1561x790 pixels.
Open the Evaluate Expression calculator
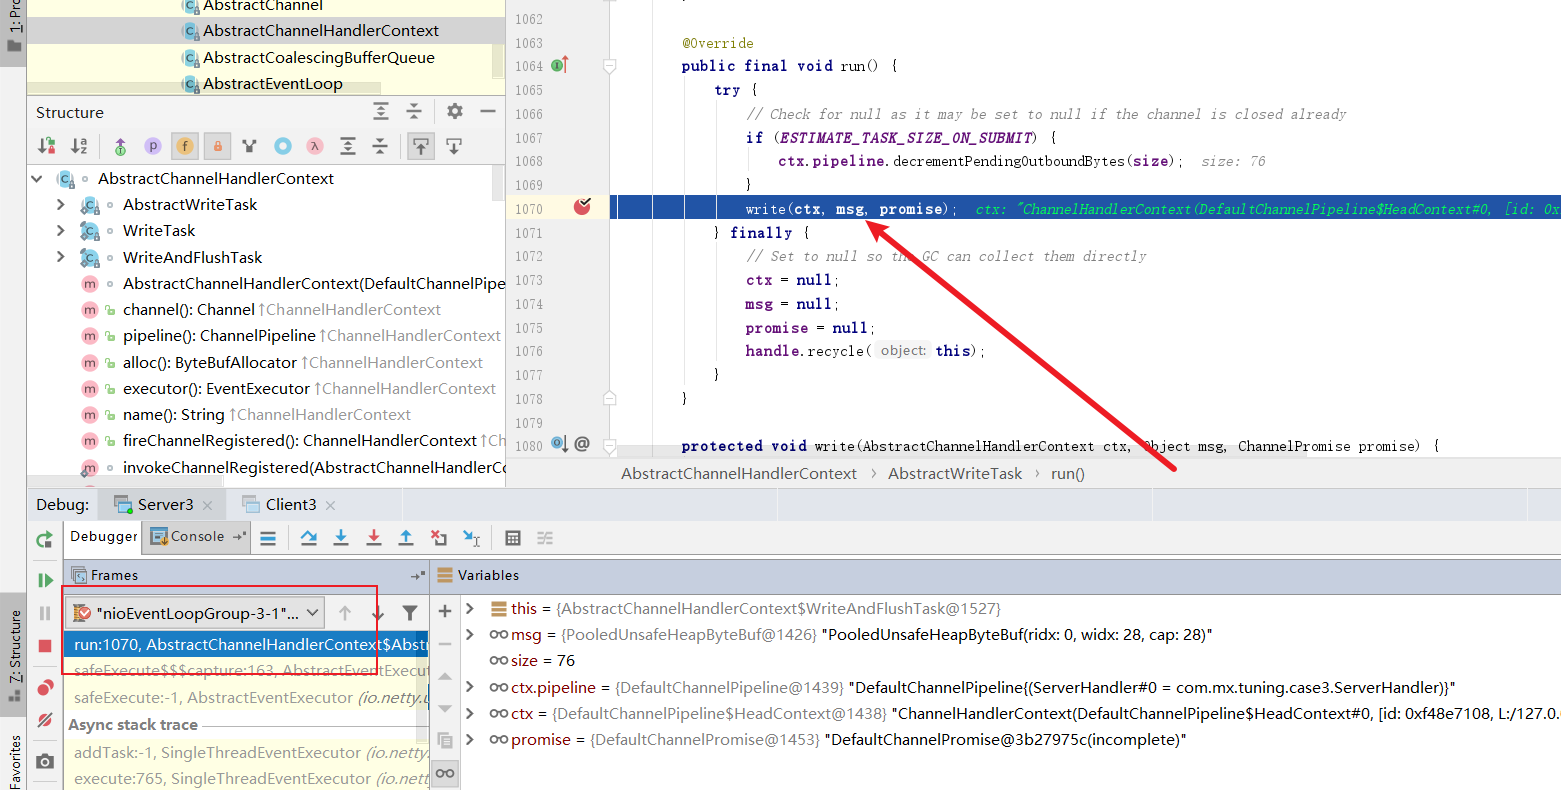(513, 538)
